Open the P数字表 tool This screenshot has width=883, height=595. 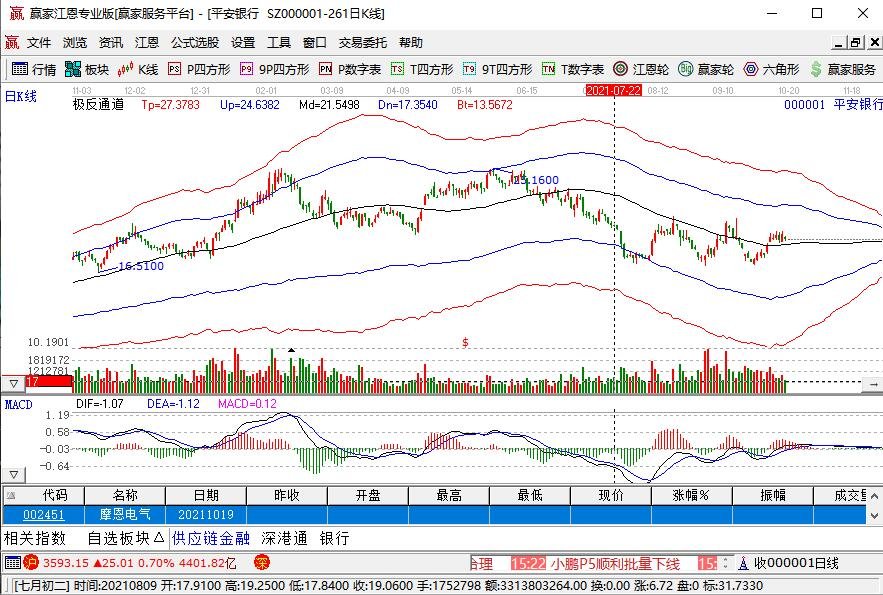[x=350, y=69]
